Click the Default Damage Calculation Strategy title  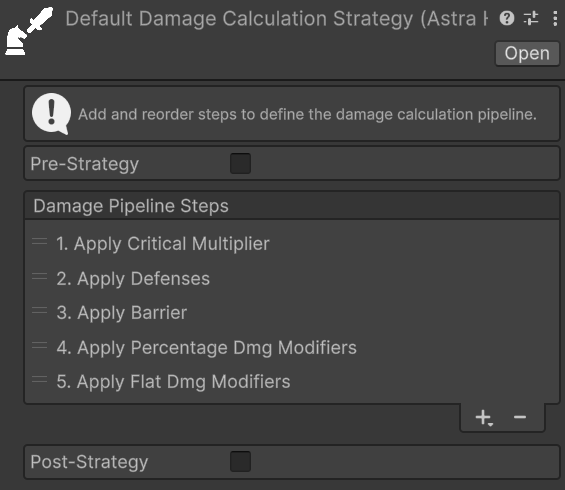click(277, 19)
